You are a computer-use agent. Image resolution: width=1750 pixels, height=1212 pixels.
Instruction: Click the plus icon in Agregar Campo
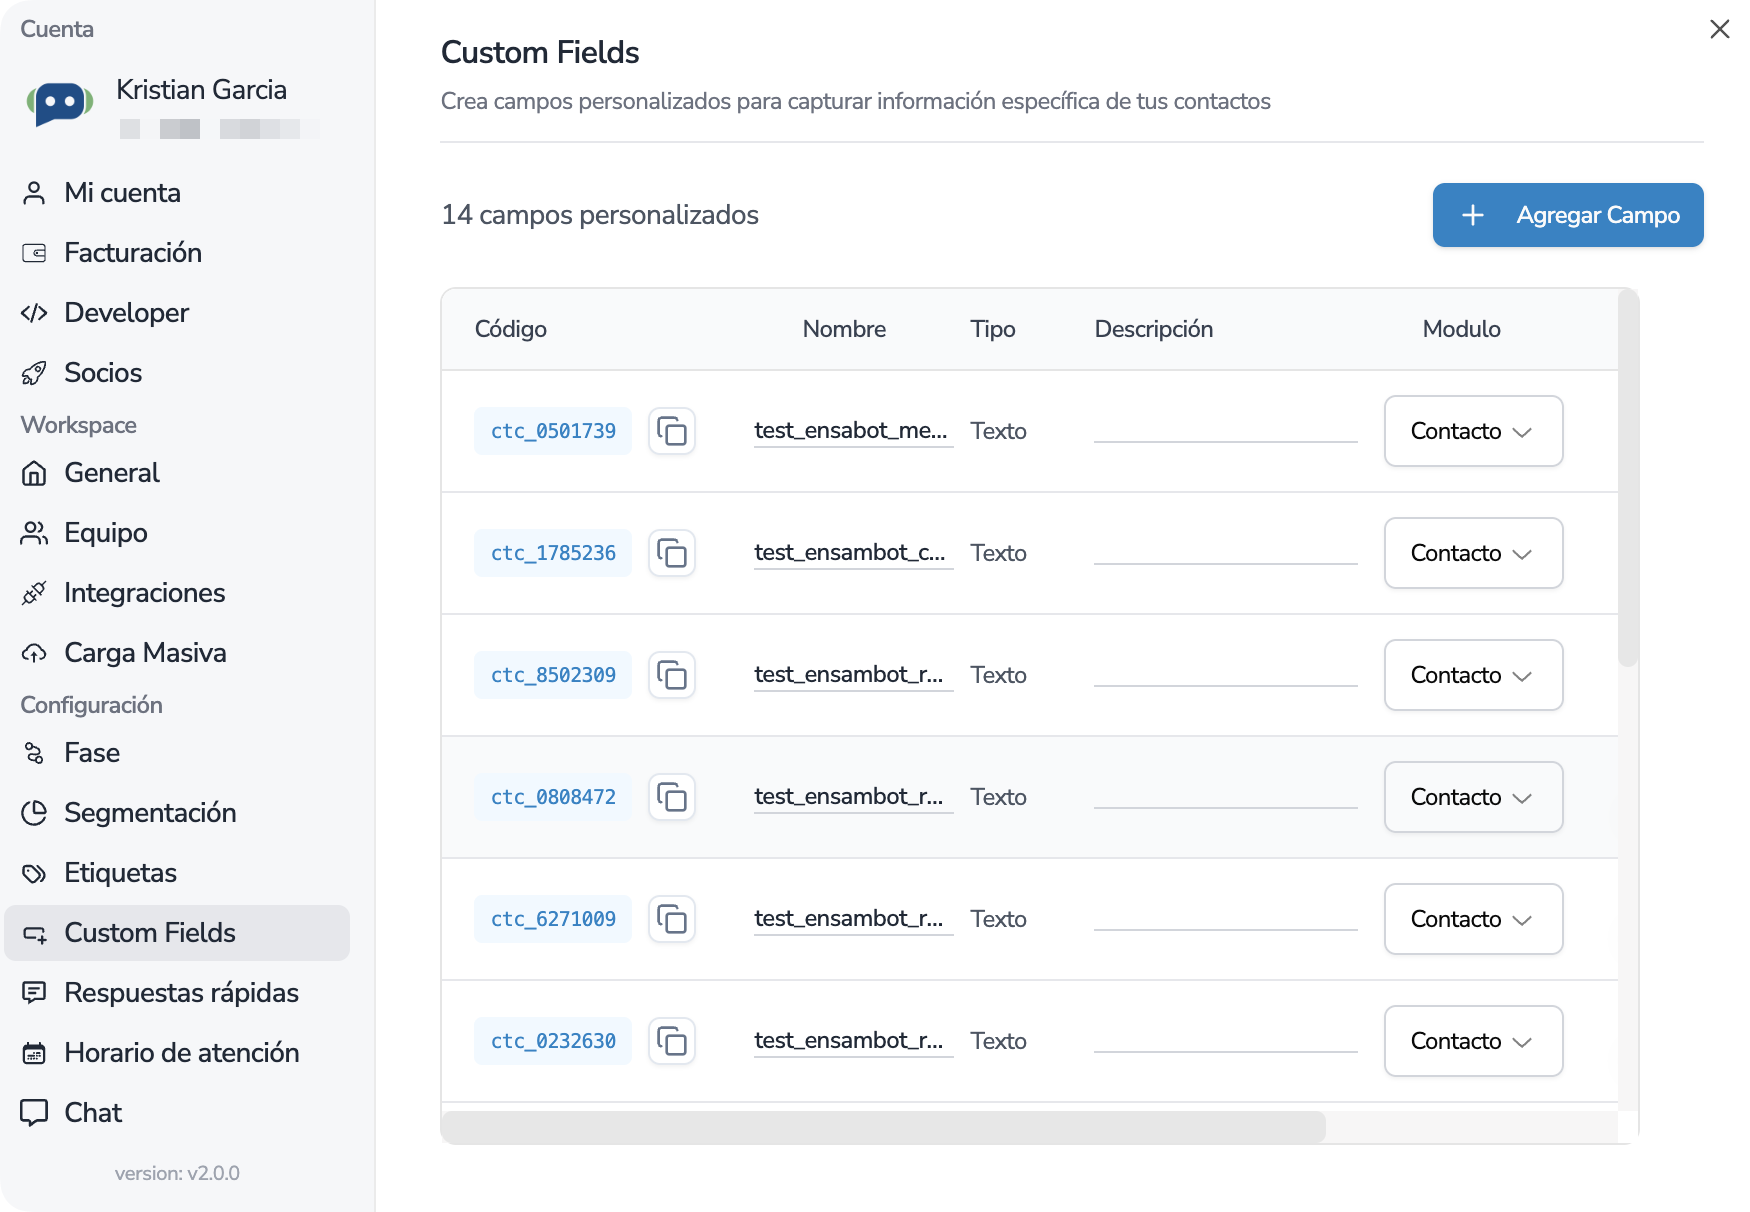pos(1473,215)
